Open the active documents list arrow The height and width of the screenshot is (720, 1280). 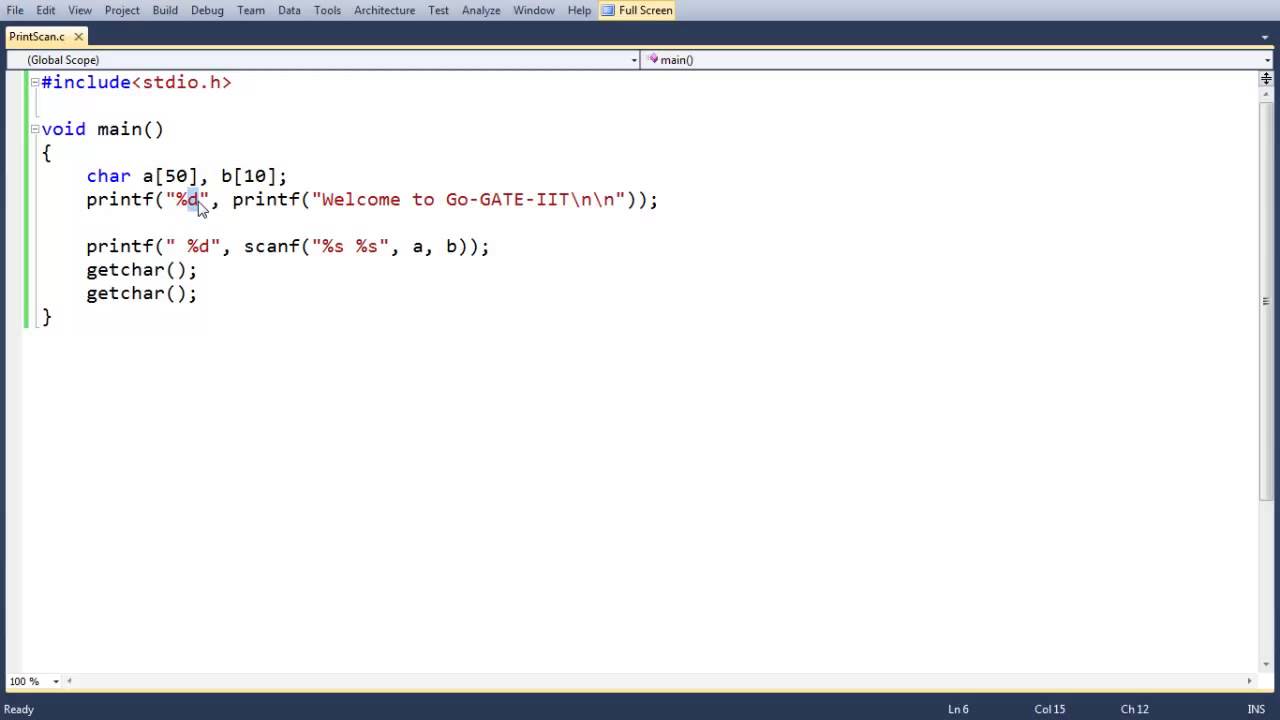[x=1266, y=37]
